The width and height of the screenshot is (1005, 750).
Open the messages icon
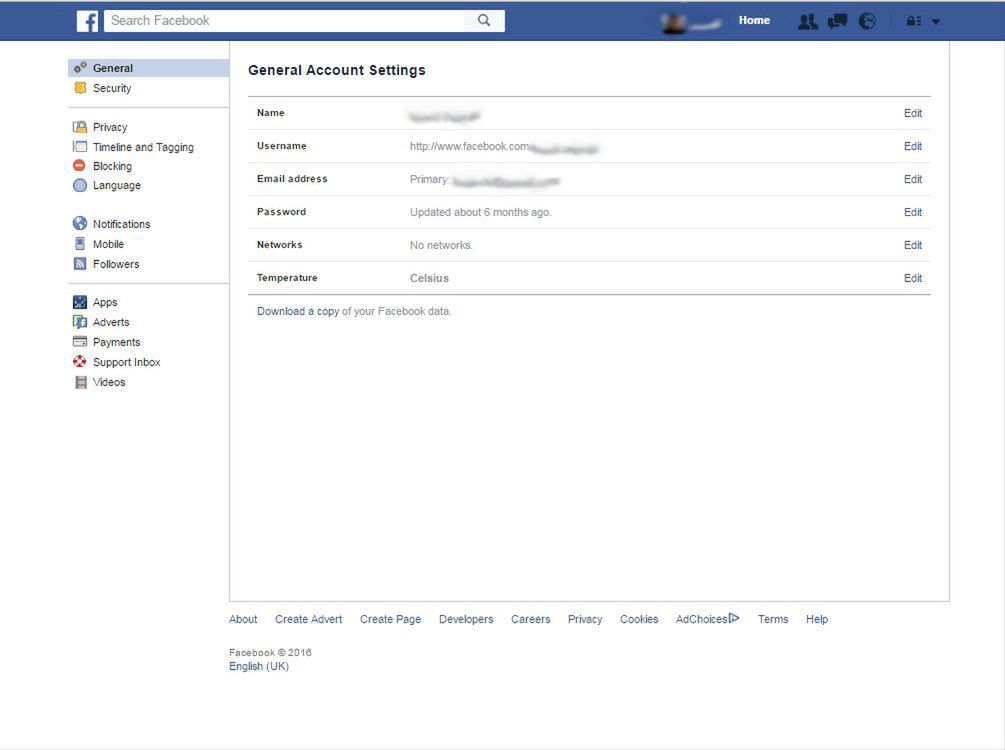pos(837,21)
